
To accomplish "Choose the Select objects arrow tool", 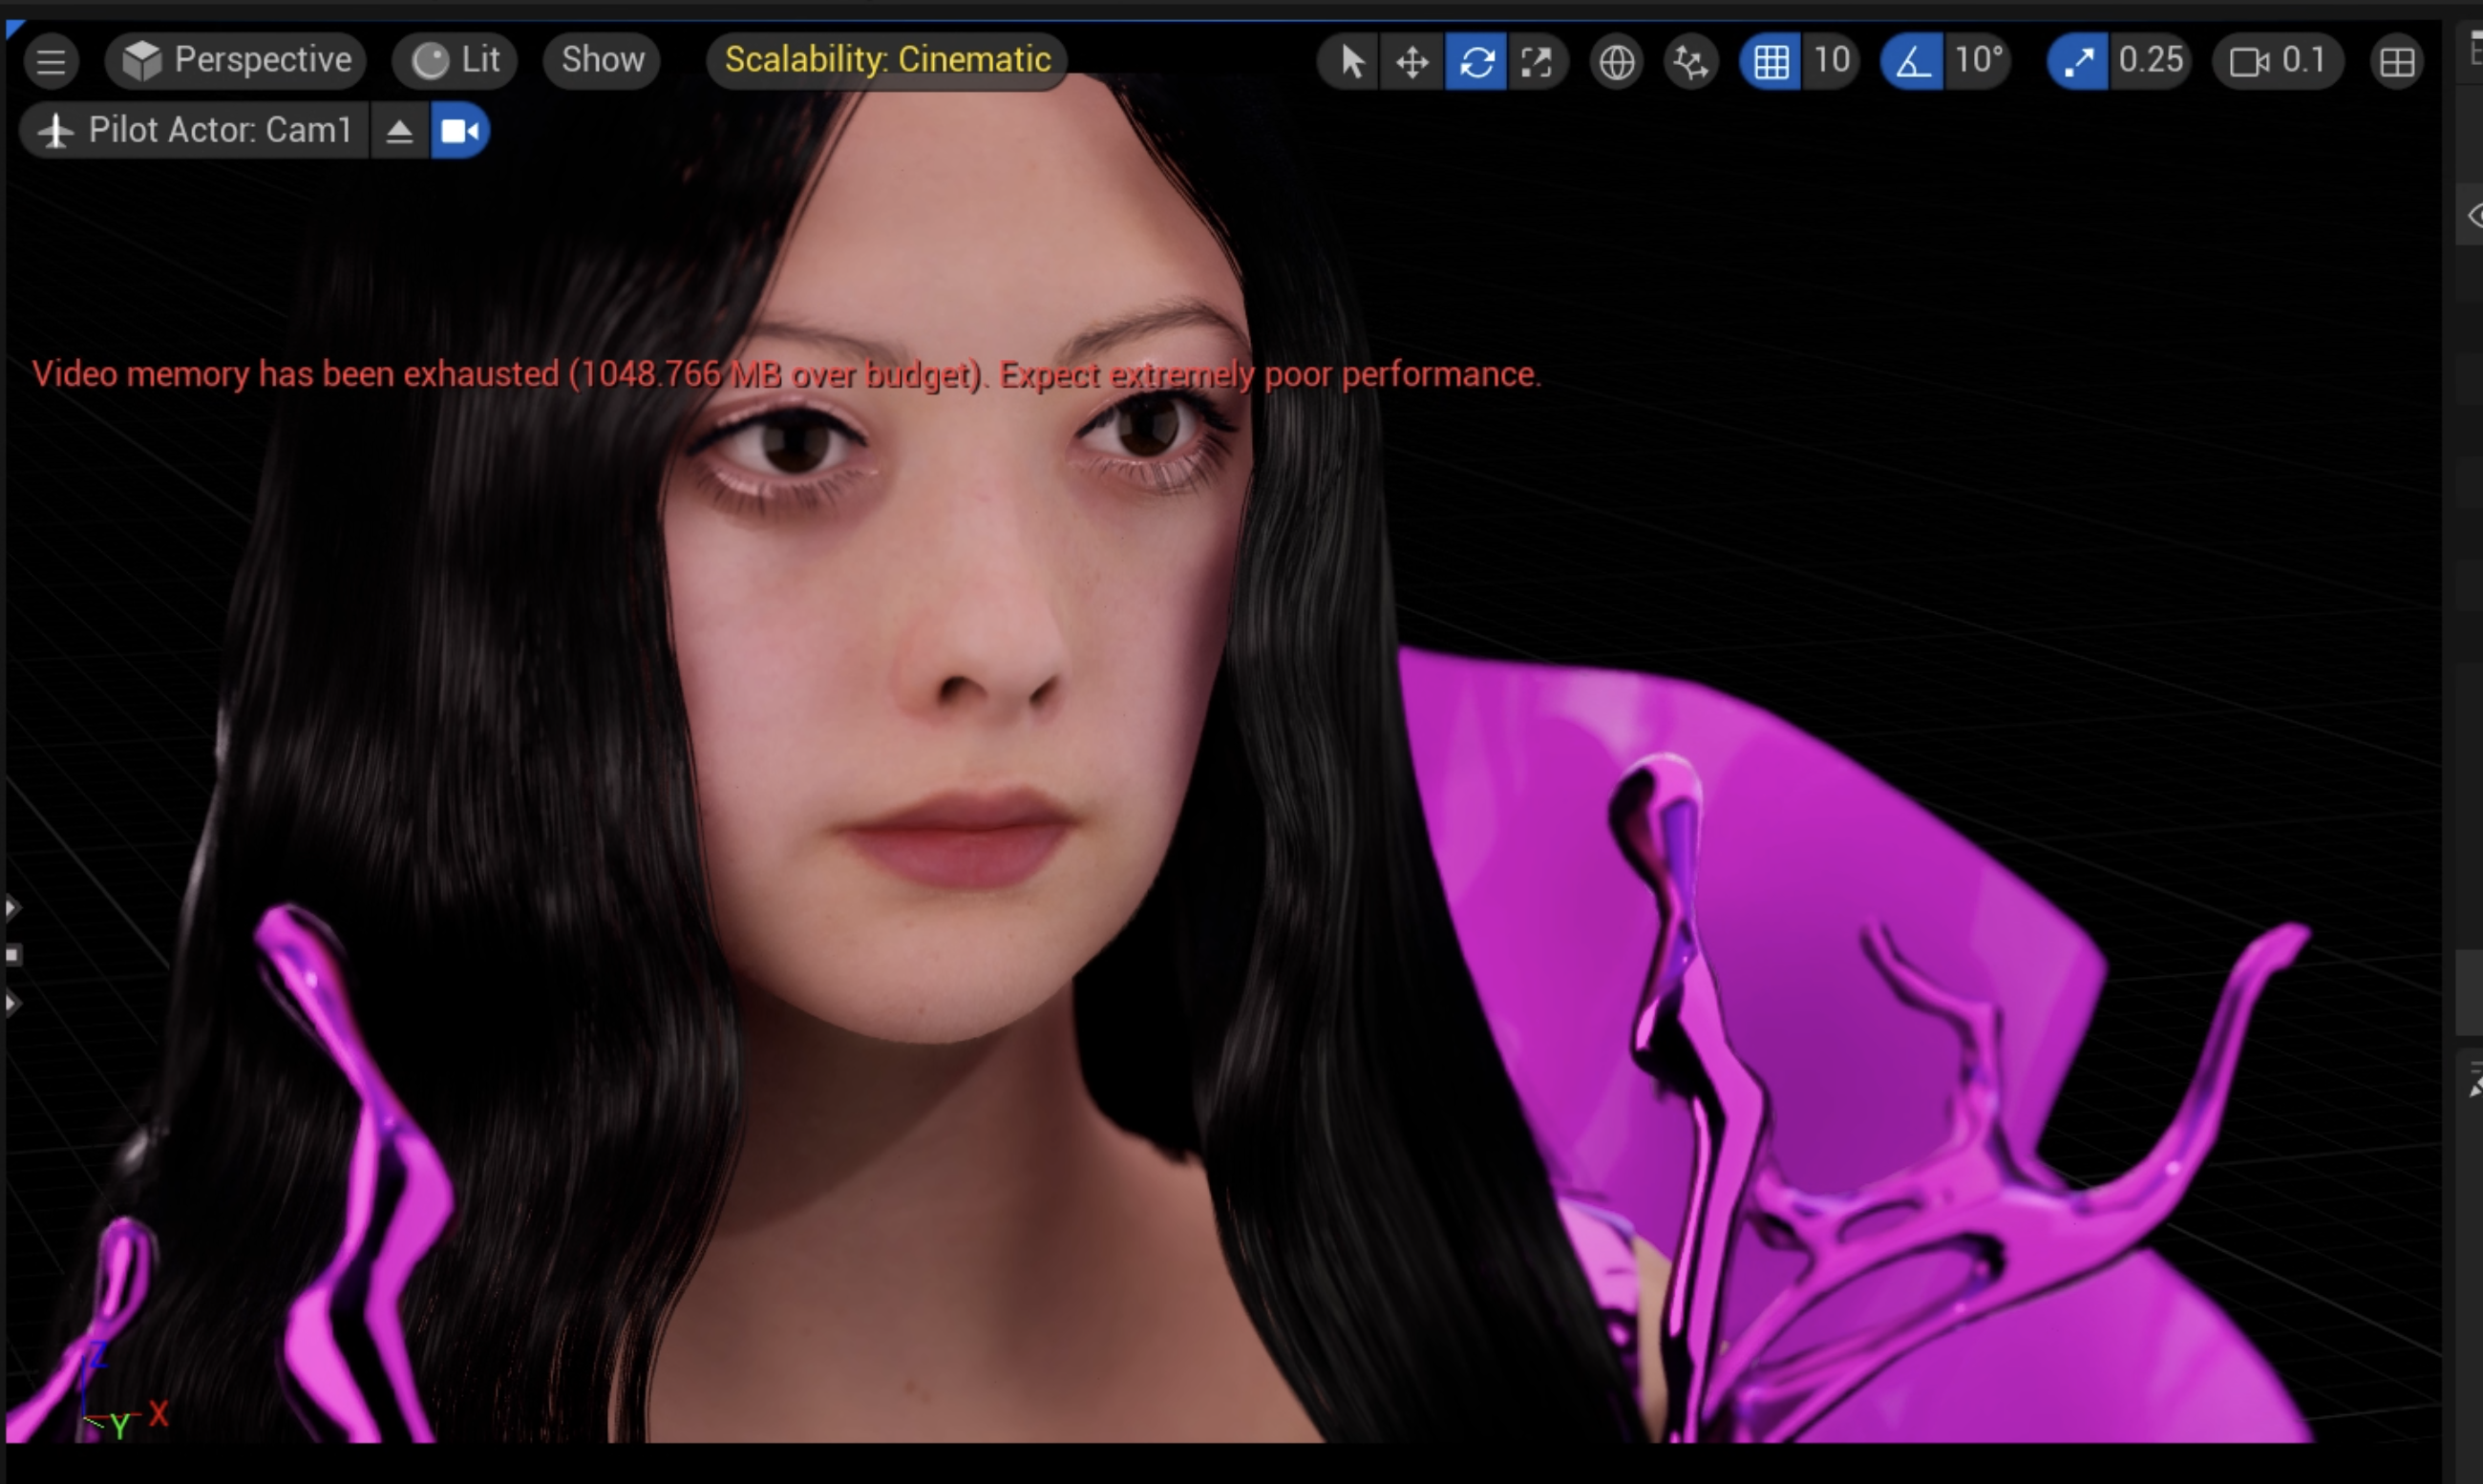I will (x=1350, y=62).
